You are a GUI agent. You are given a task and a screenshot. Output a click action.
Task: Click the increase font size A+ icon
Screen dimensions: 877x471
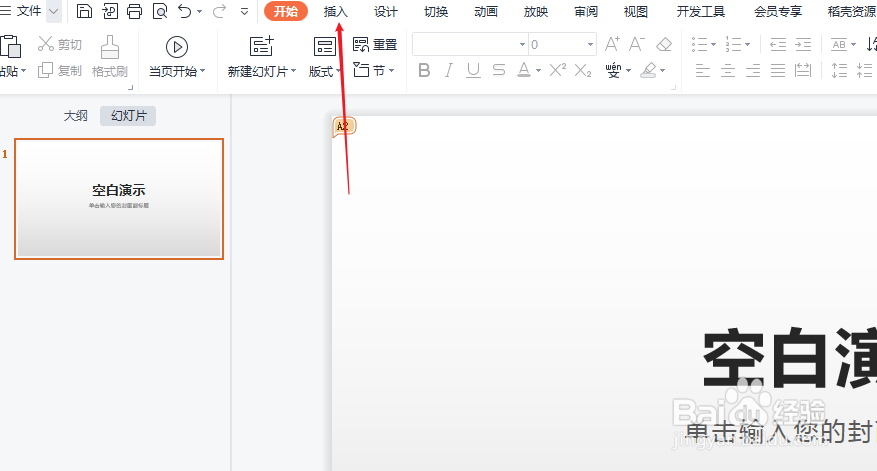[612, 44]
